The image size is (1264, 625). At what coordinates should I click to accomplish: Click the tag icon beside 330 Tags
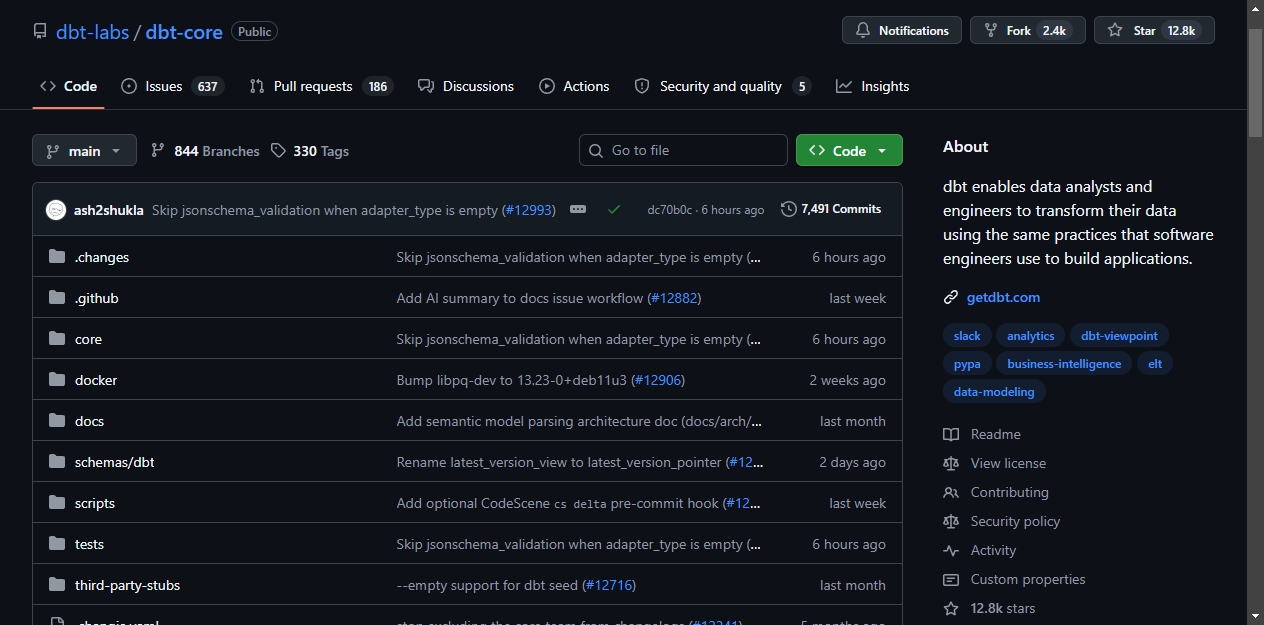(x=278, y=151)
